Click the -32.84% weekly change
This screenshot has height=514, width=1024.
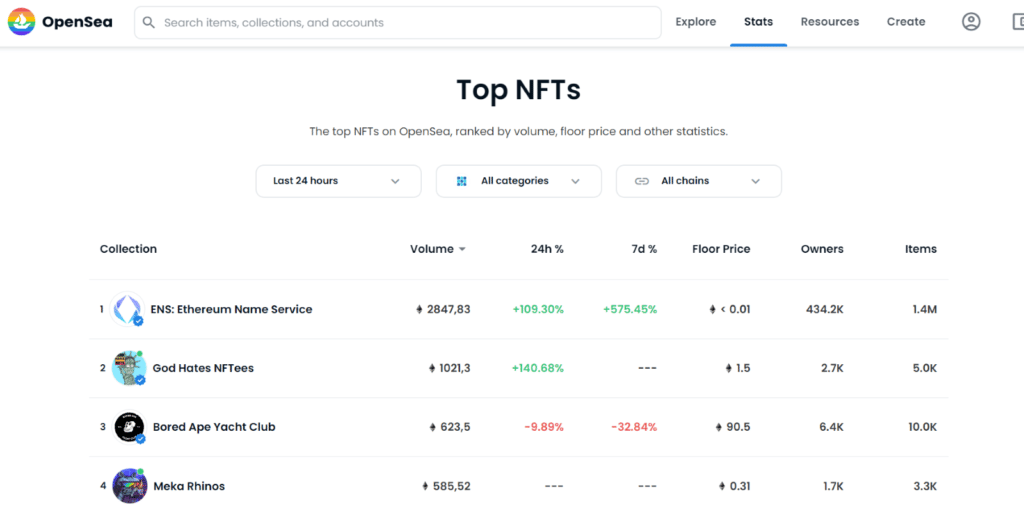[634, 426]
